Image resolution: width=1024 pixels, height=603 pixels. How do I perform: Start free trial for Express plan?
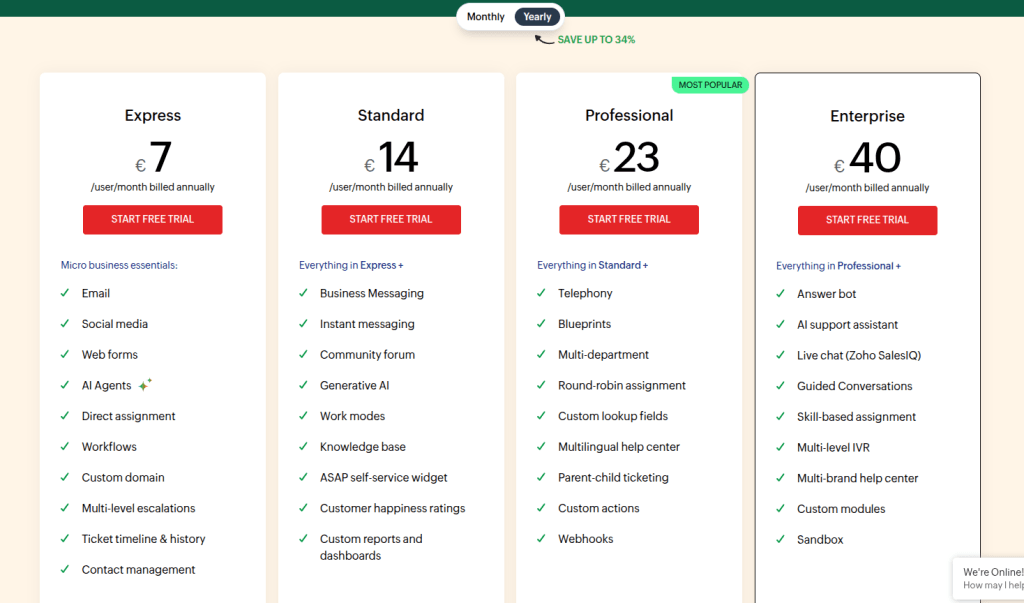pos(153,220)
